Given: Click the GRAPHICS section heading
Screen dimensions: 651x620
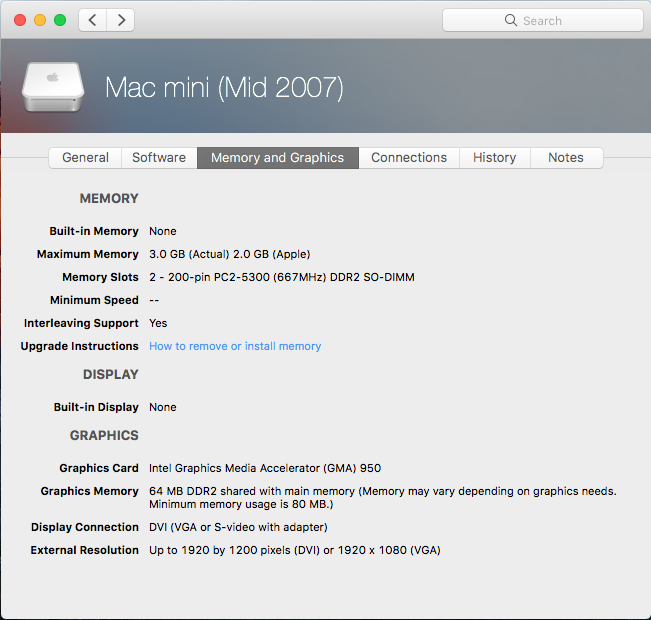Looking at the screenshot, I should (x=104, y=435).
